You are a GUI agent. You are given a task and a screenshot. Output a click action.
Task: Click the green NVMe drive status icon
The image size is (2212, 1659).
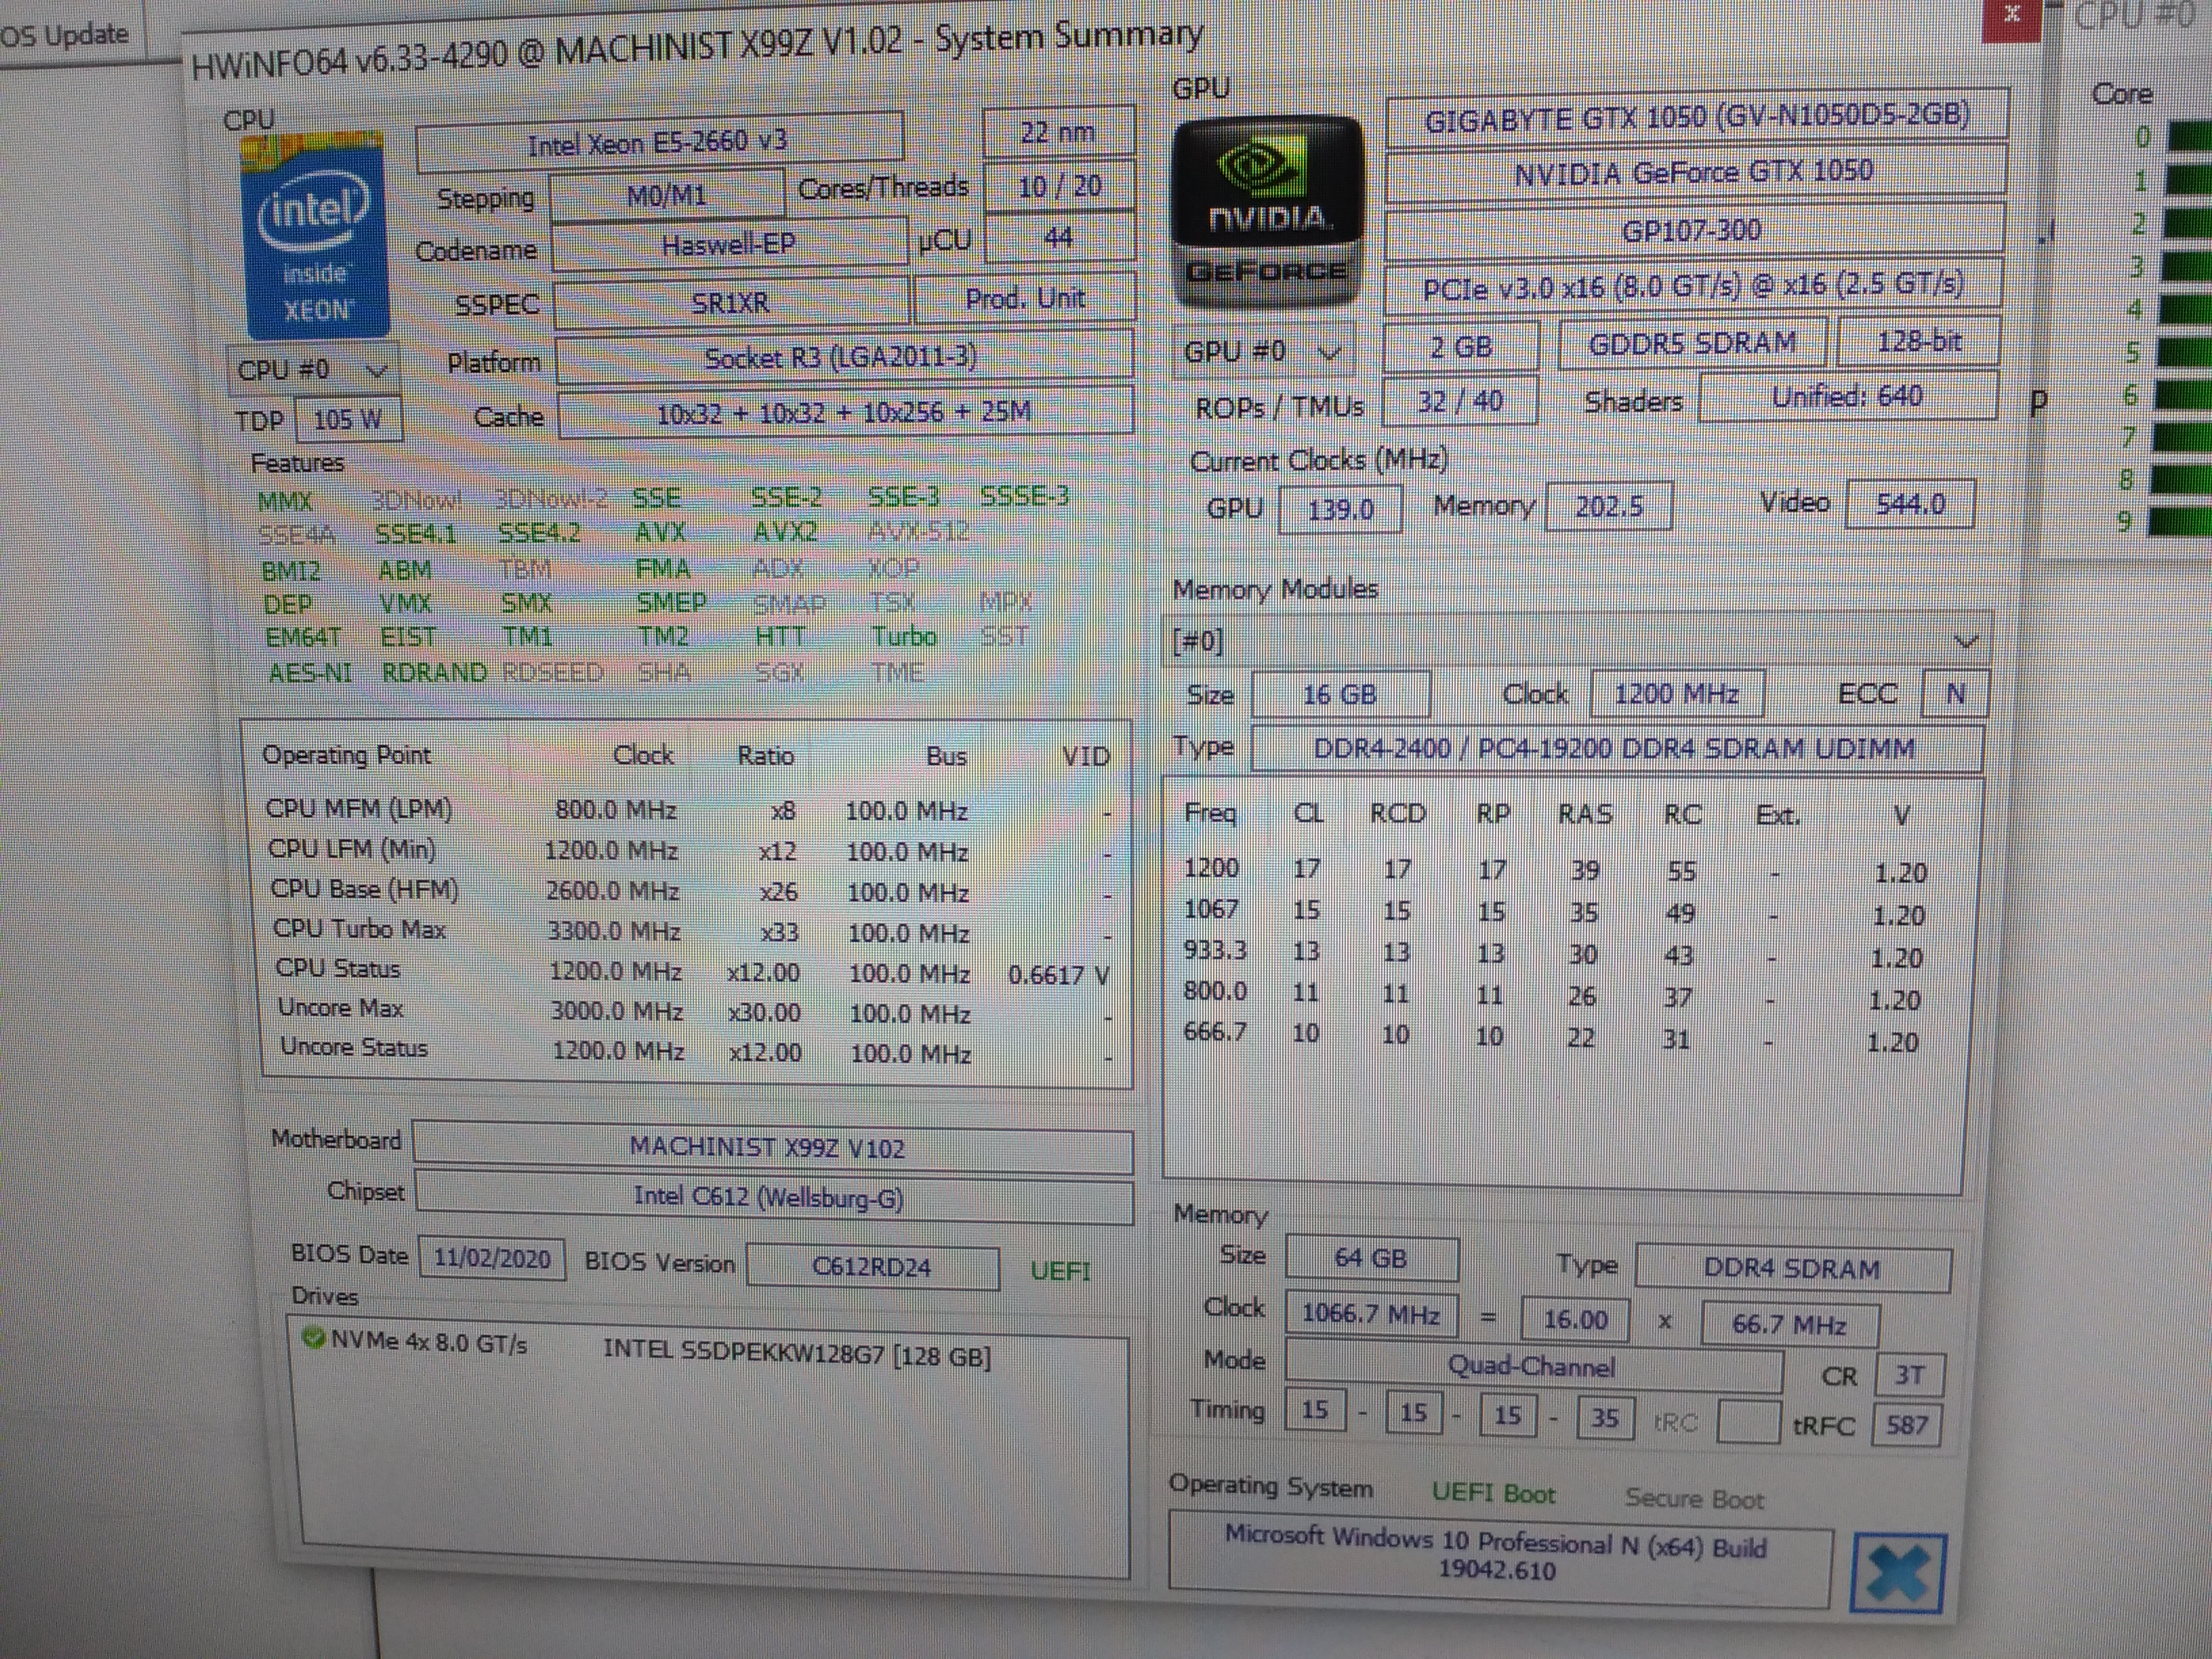313,1337
